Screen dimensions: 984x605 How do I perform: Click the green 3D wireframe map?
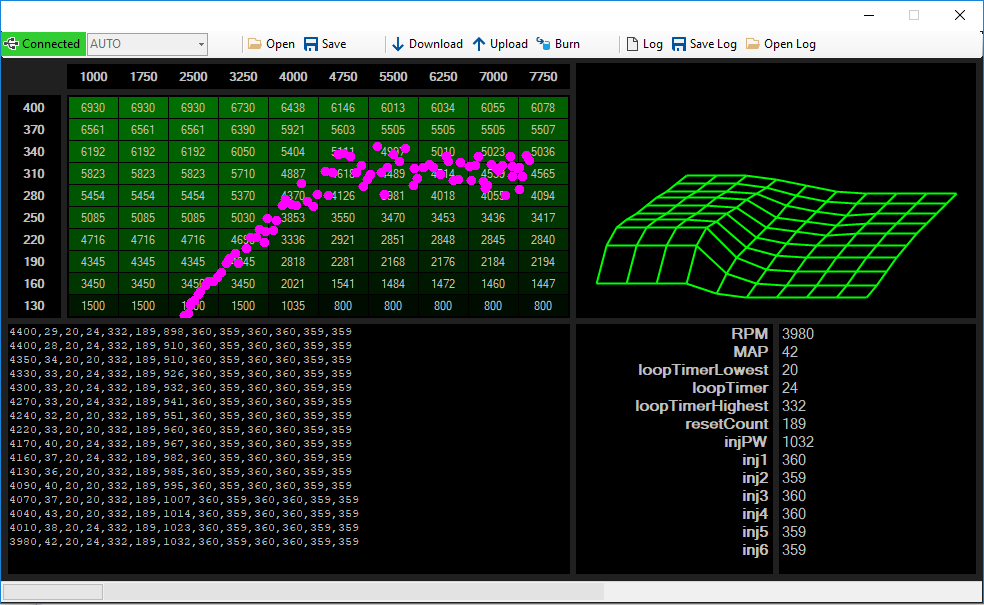click(x=776, y=235)
